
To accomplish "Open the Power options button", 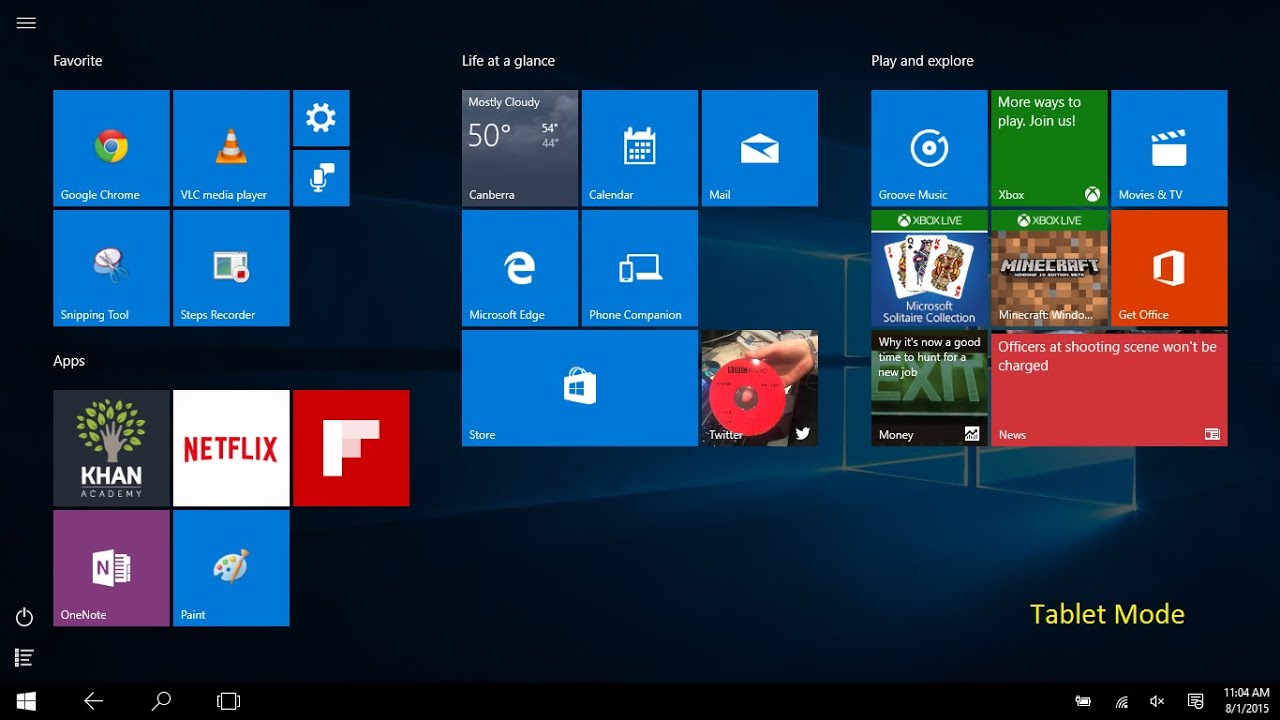I will (25, 618).
